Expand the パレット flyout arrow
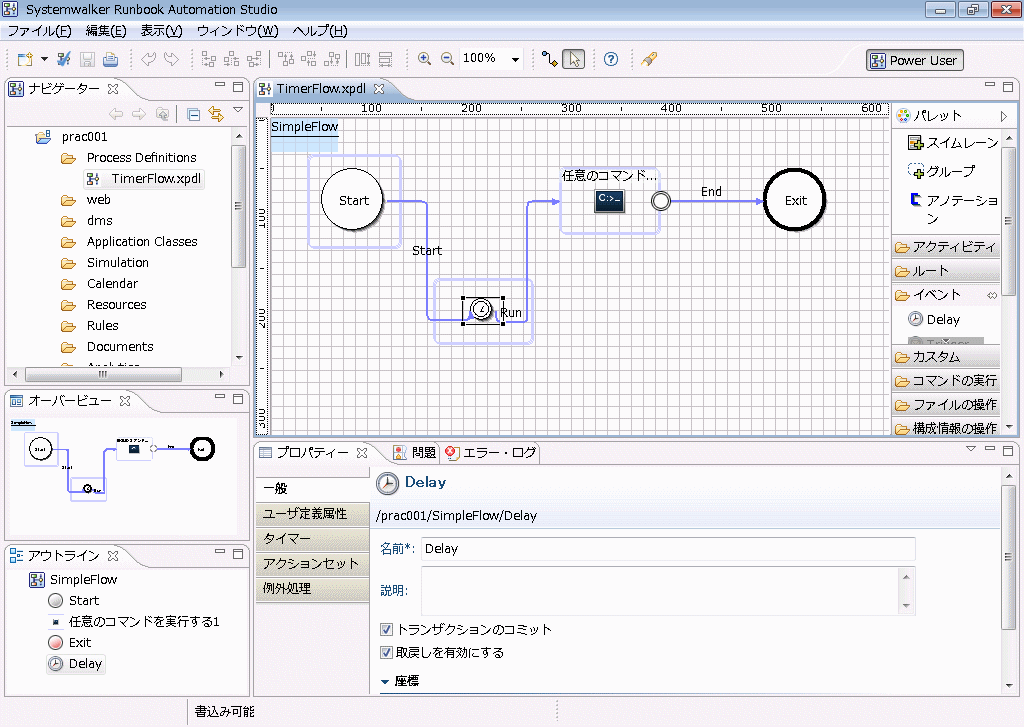The image size is (1024, 727). [1004, 116]
